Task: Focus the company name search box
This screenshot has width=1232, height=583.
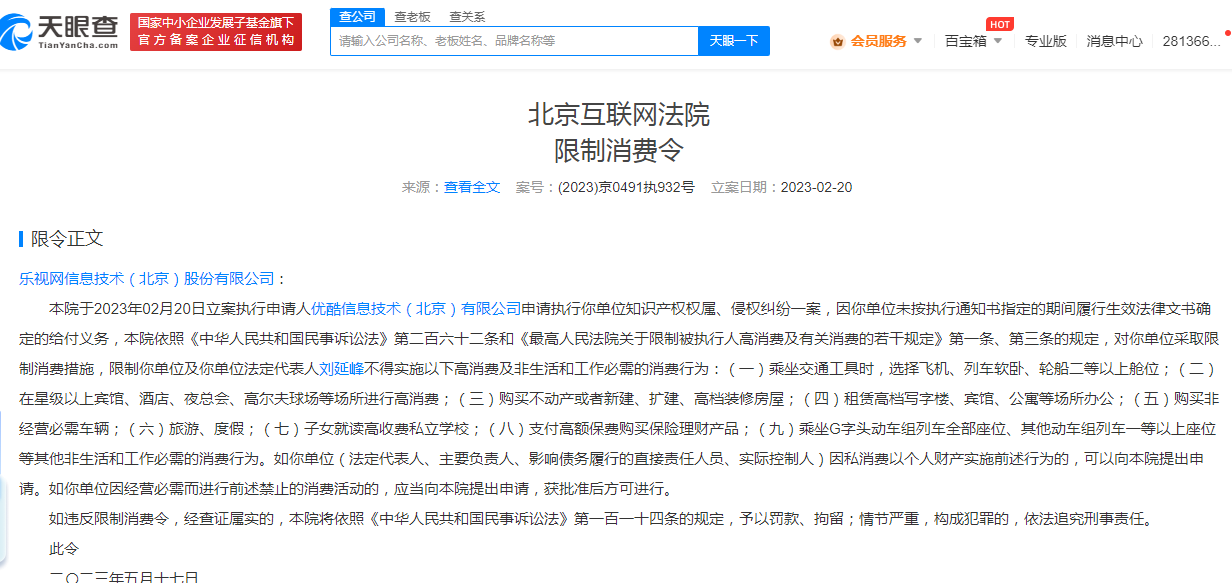Action: tap(514, 41)
